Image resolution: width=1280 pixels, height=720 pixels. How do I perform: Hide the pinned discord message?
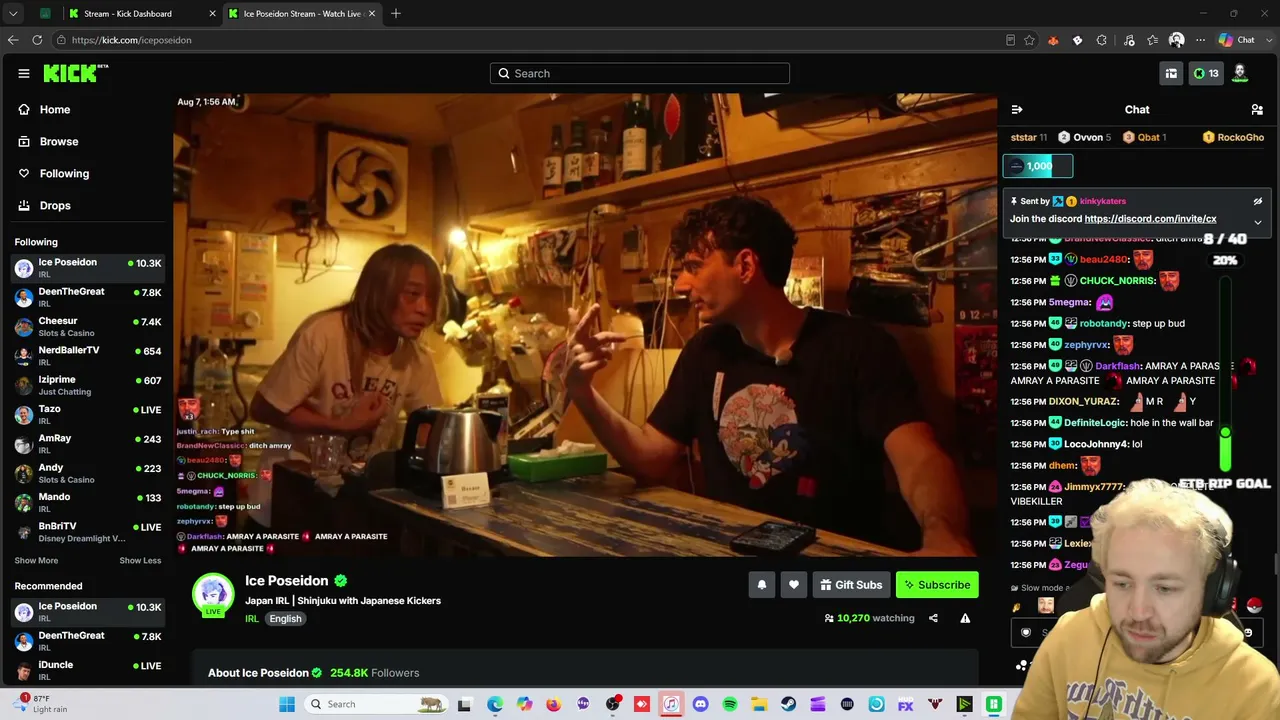pos(1258,201)
